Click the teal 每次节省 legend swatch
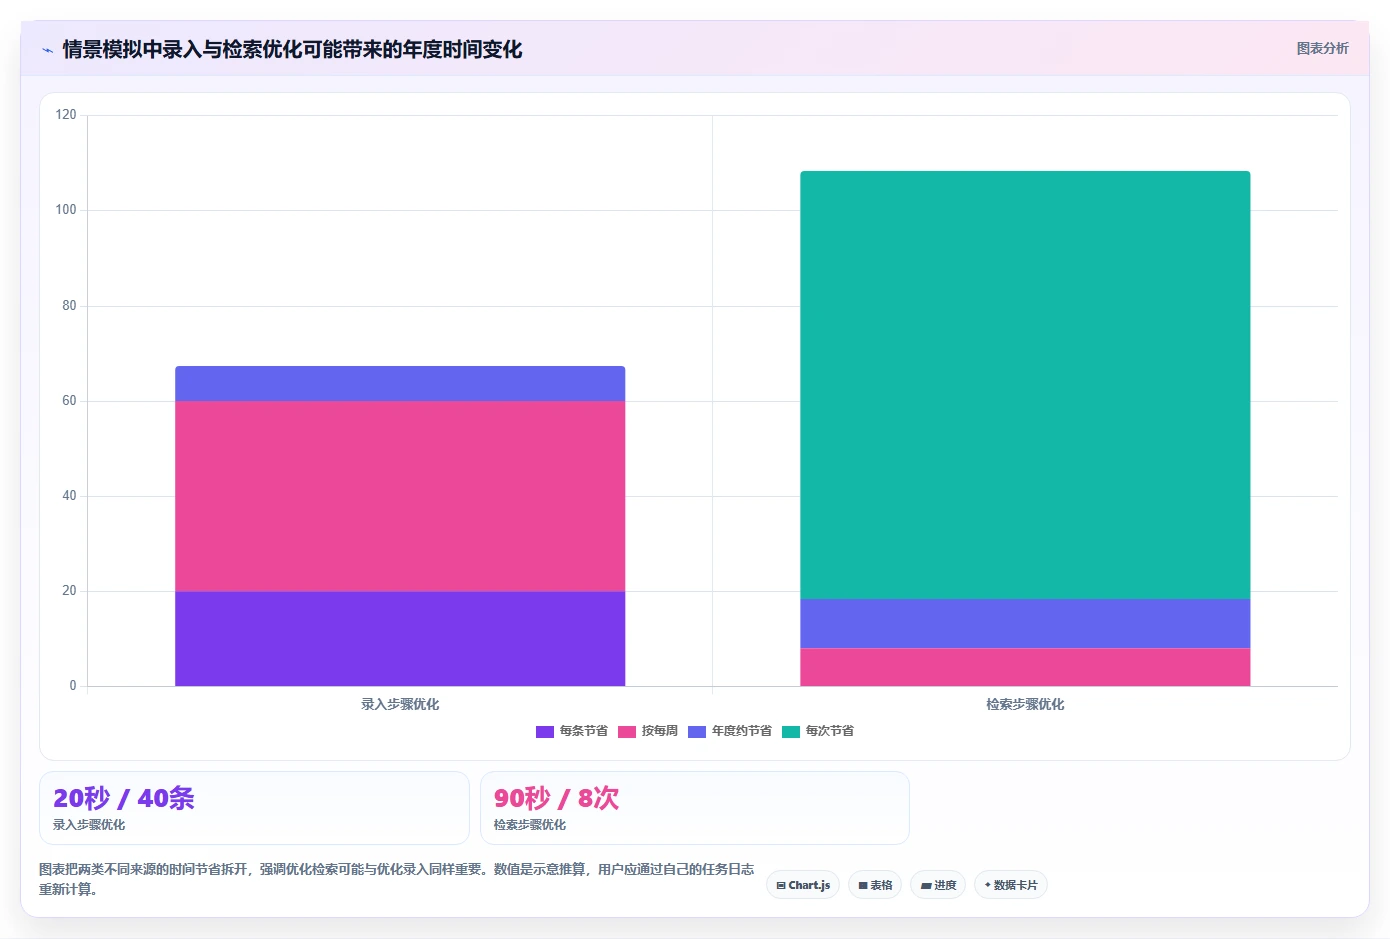The height and width of the screenshot is (939, 1390). coord(791,732)
